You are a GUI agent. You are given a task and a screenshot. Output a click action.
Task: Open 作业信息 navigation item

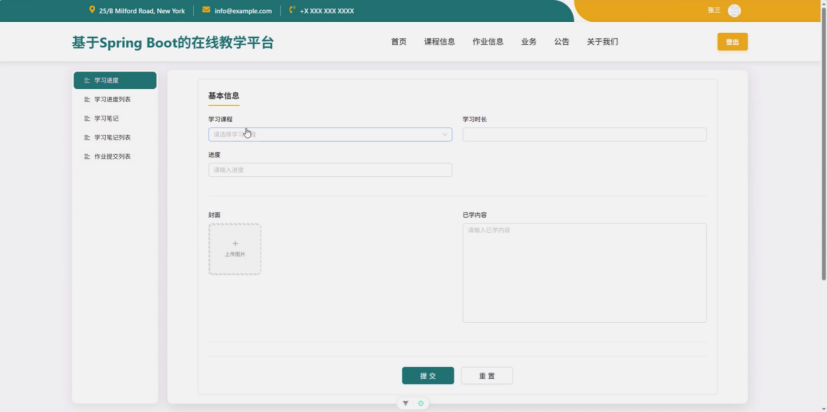[488, 42]
